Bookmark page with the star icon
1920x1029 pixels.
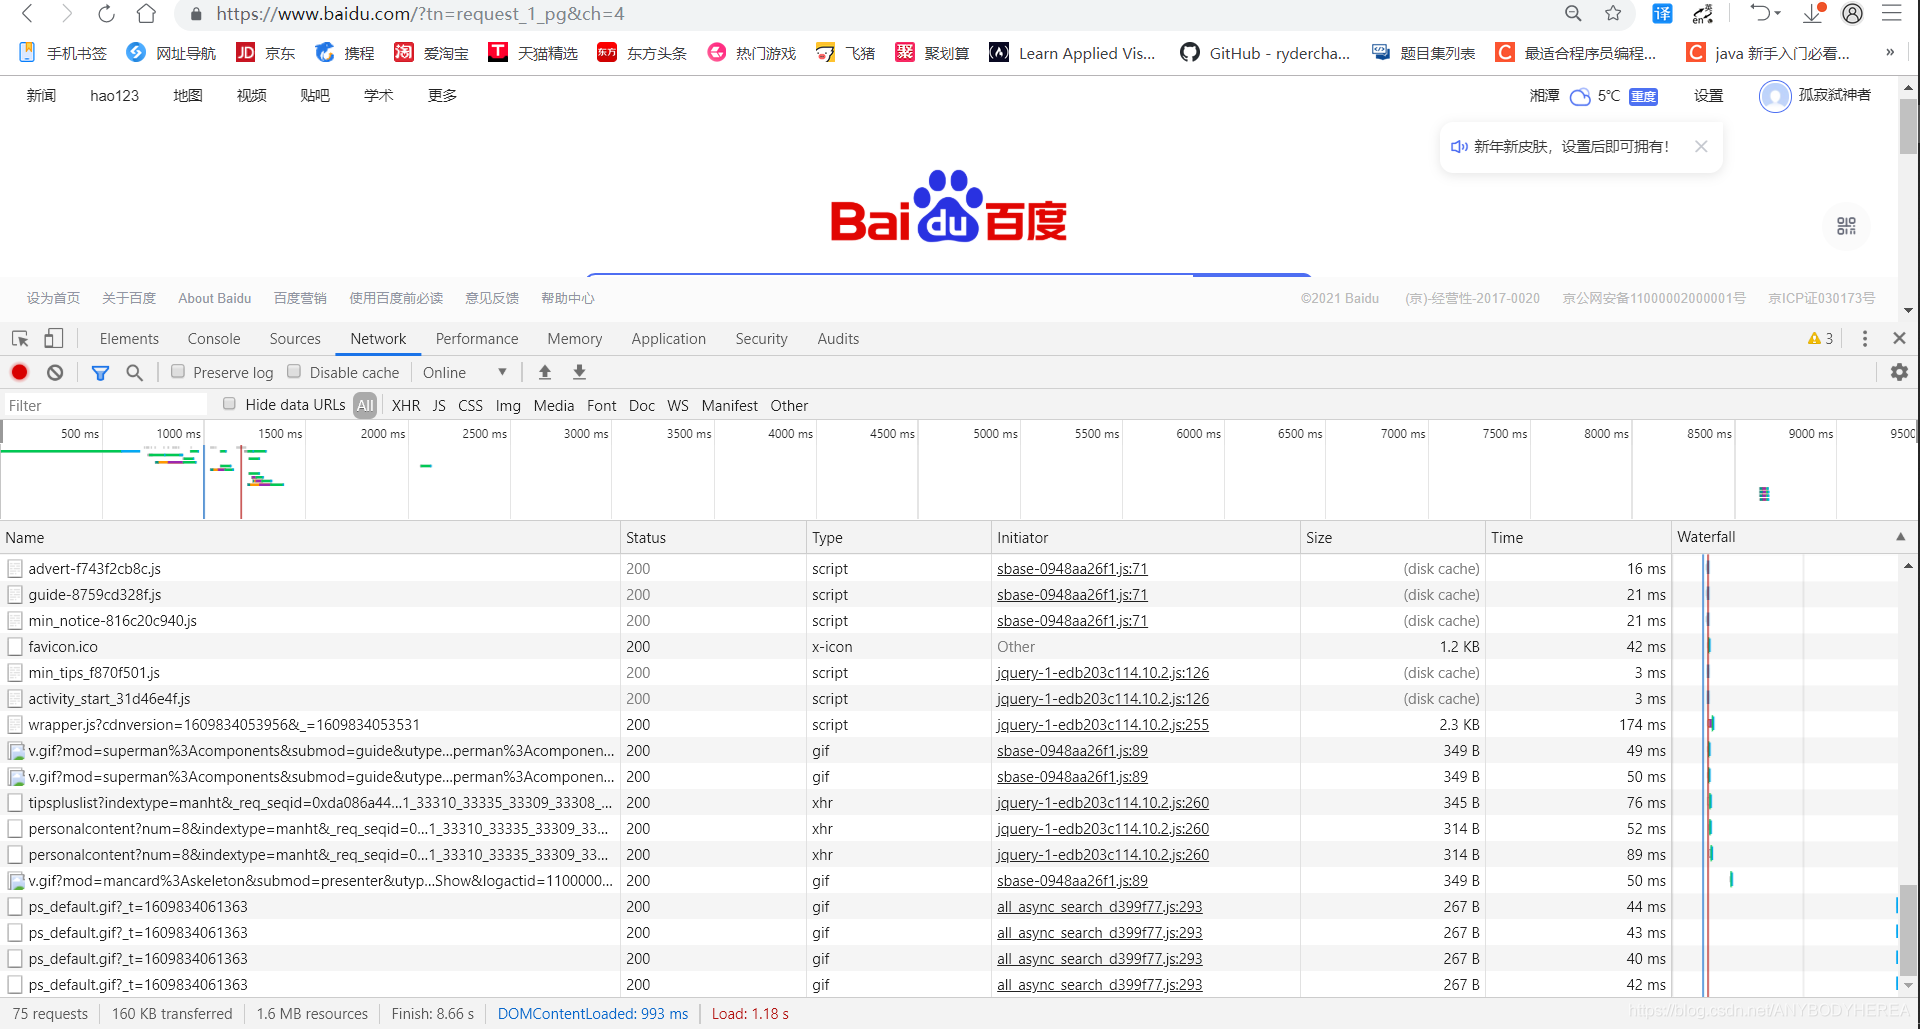[x=1613, y=14]
